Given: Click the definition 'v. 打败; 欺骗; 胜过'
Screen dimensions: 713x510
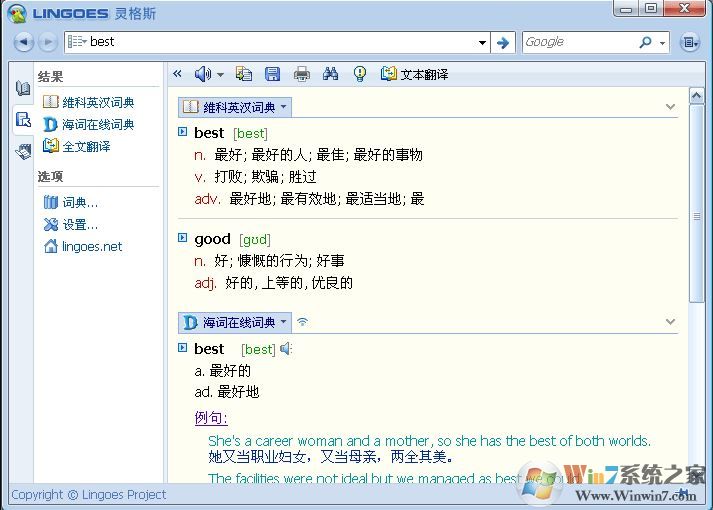Looking at the screenshot, I should [255, 176].
